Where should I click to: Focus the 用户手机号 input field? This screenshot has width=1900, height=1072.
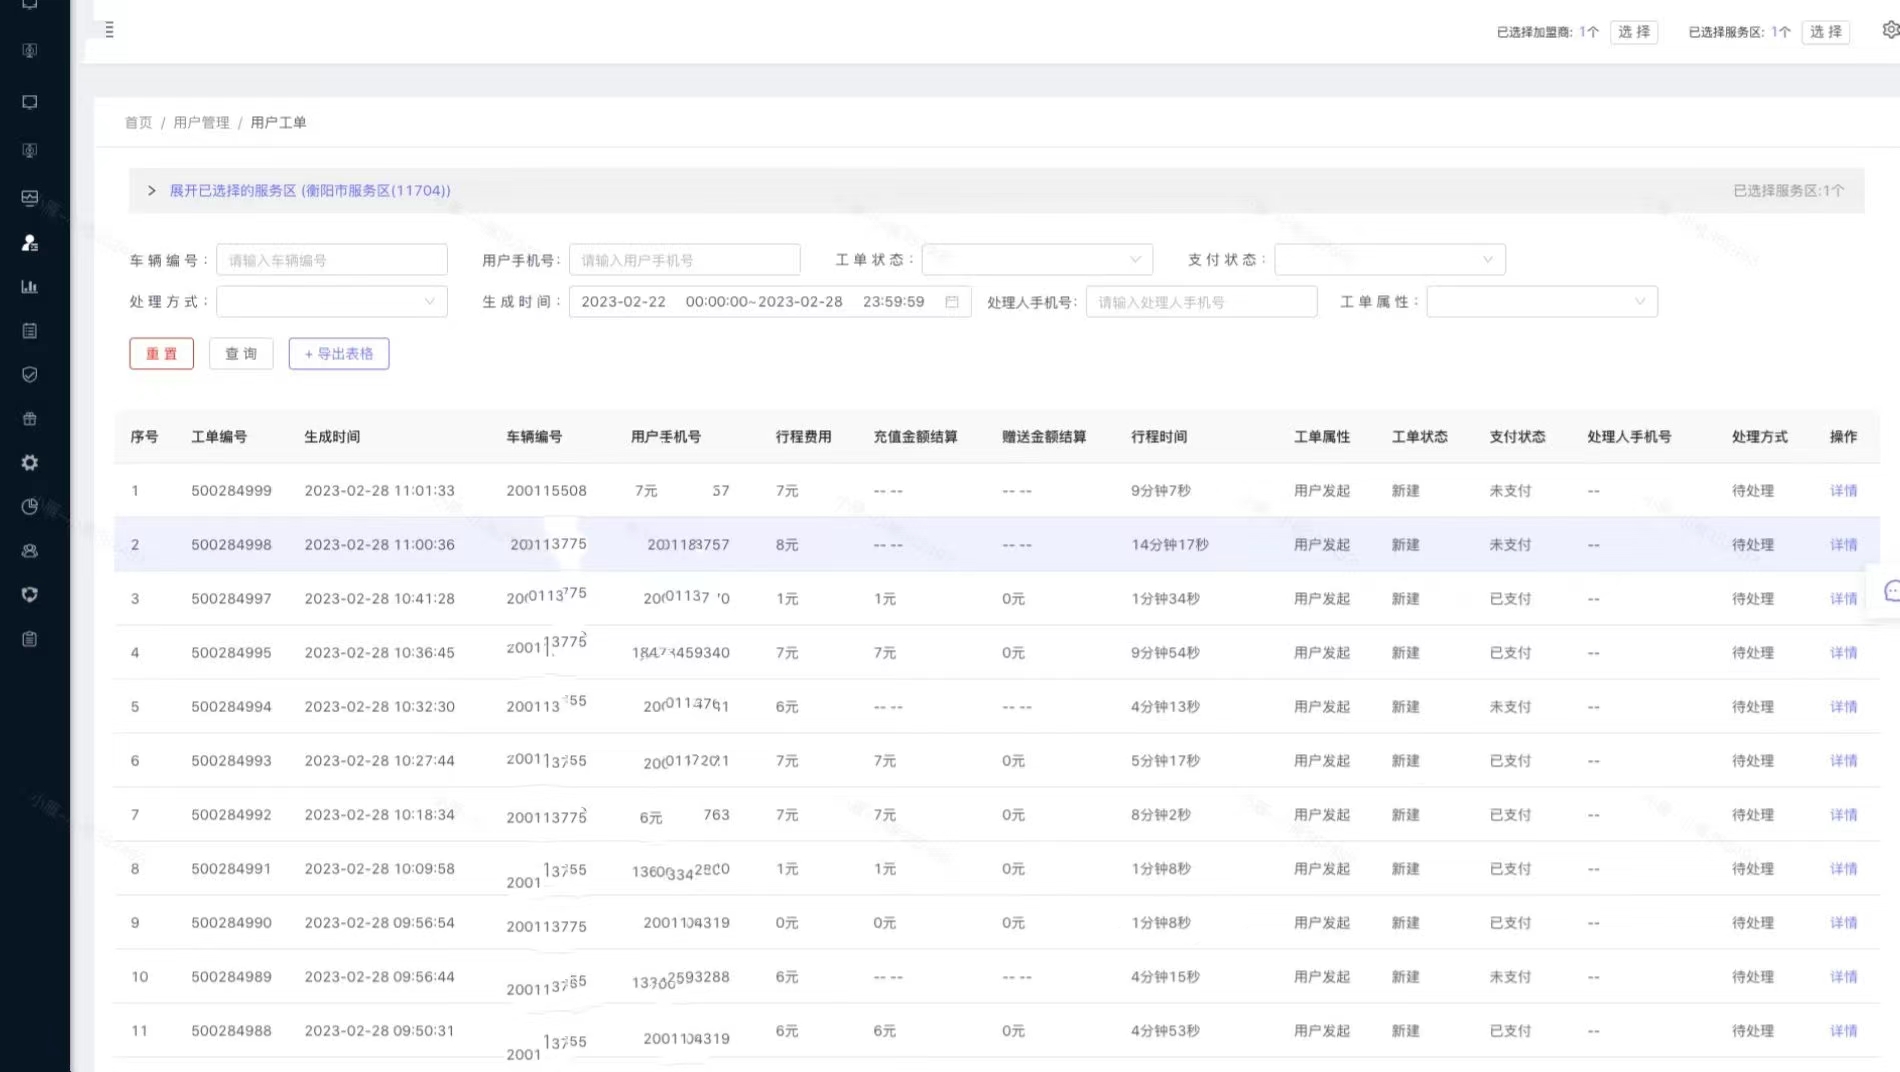pos(685,260)
